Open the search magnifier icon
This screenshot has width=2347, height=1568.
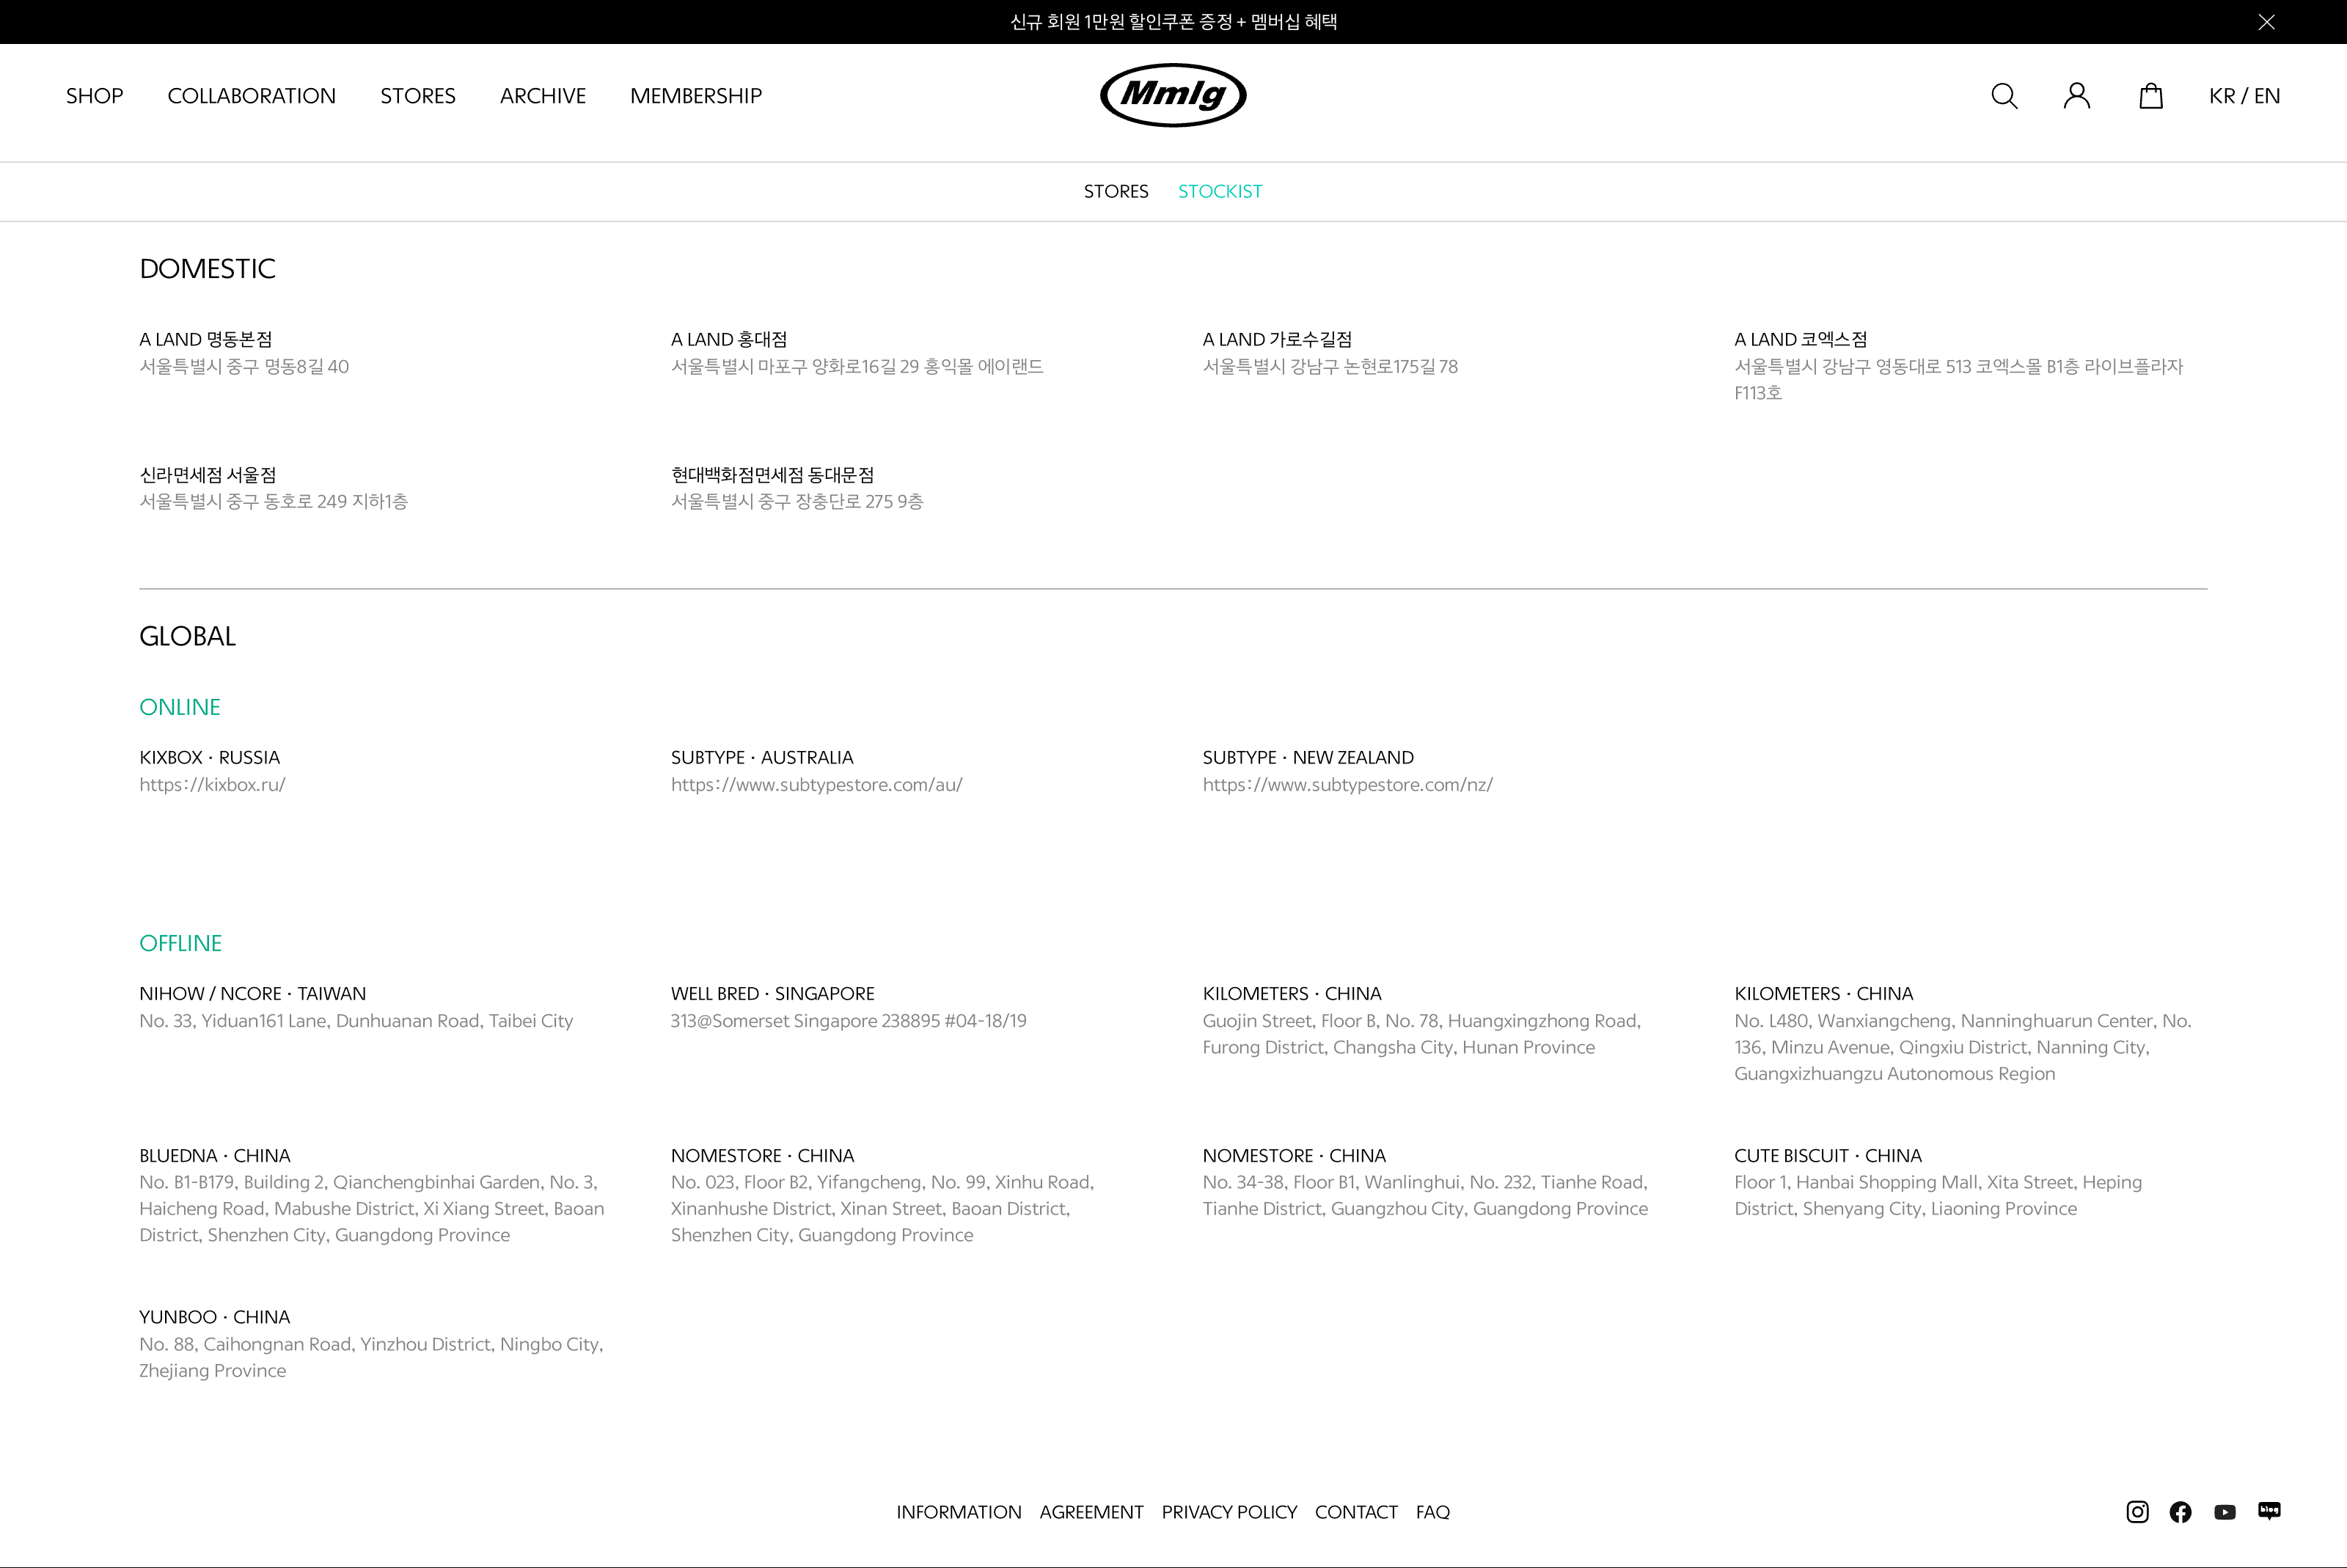[2004, 96]
